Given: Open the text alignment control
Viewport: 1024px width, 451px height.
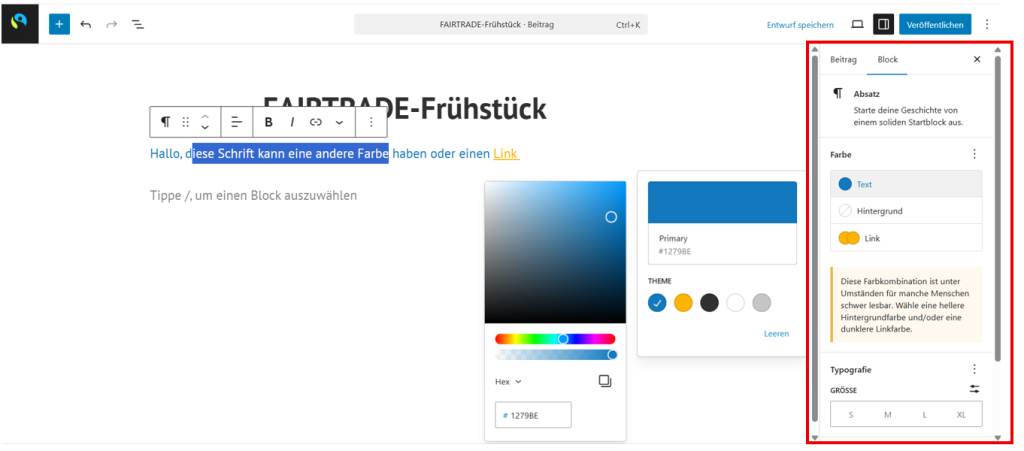Looking at the screenshot, I should (x=237, y=122).
